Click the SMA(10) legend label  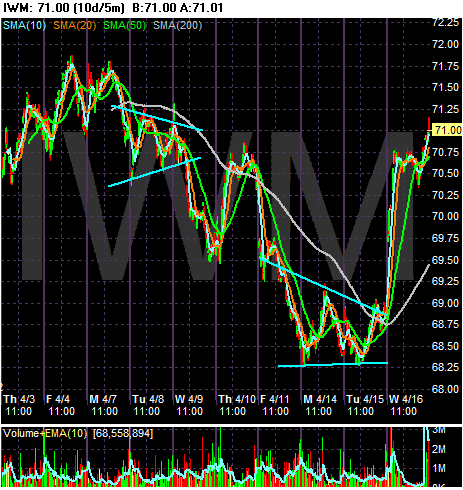click(x=24, y=25)
